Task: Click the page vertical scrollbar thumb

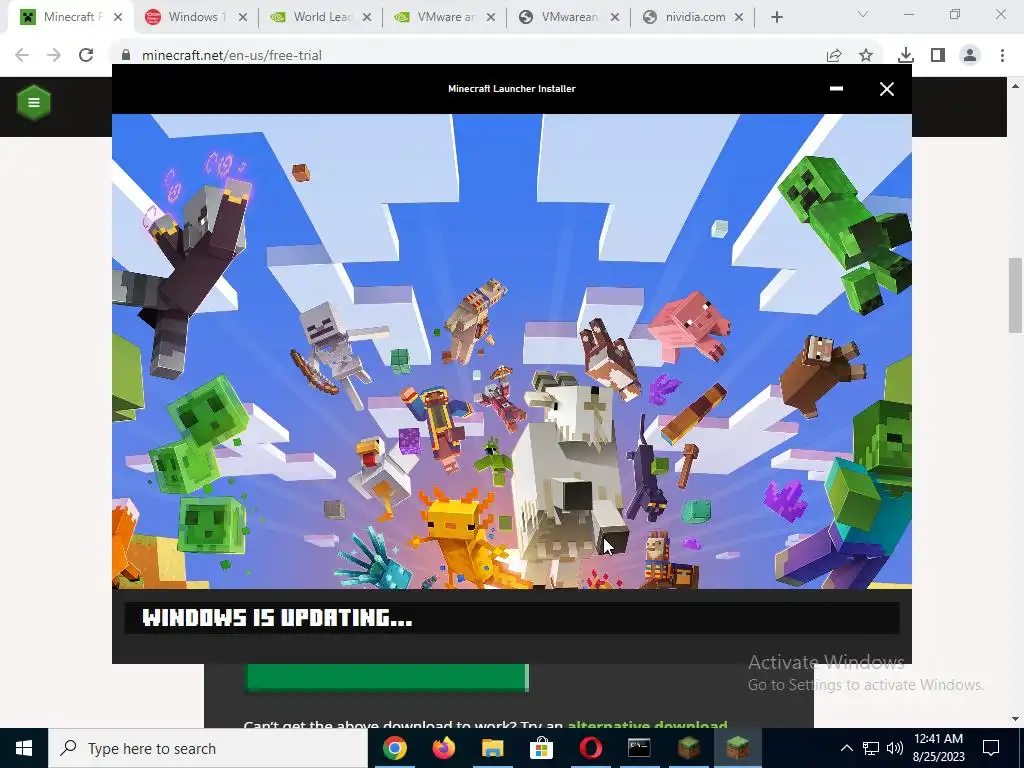Action: [x=1015, y=295]
